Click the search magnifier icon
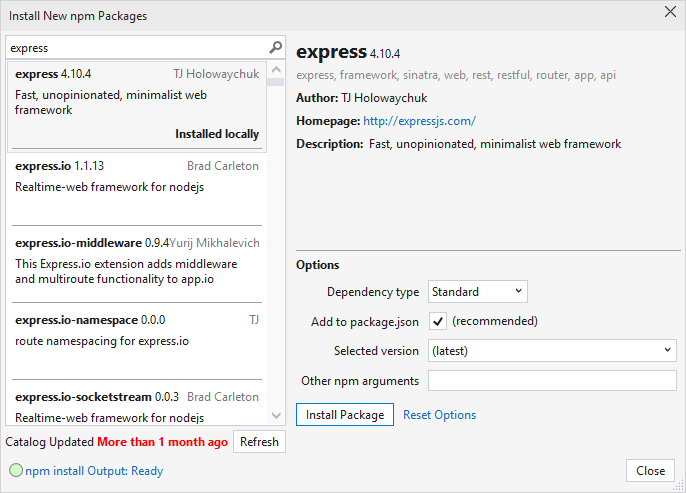Viewport: 686px width, 493px height. pos(276,48)
